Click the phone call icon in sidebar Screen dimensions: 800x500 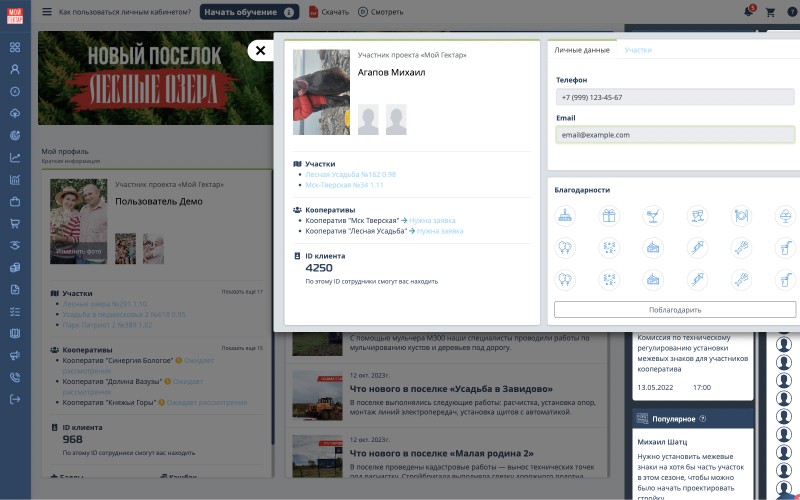click(x=15, y=377)
